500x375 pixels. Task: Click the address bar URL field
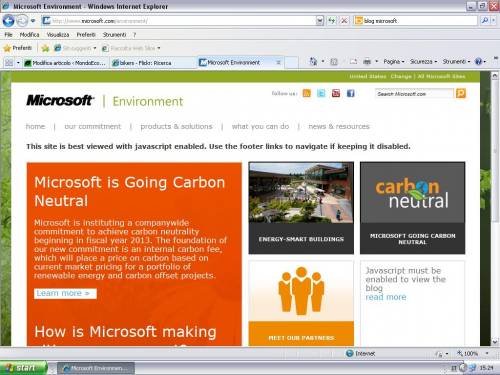coord(178,21)
